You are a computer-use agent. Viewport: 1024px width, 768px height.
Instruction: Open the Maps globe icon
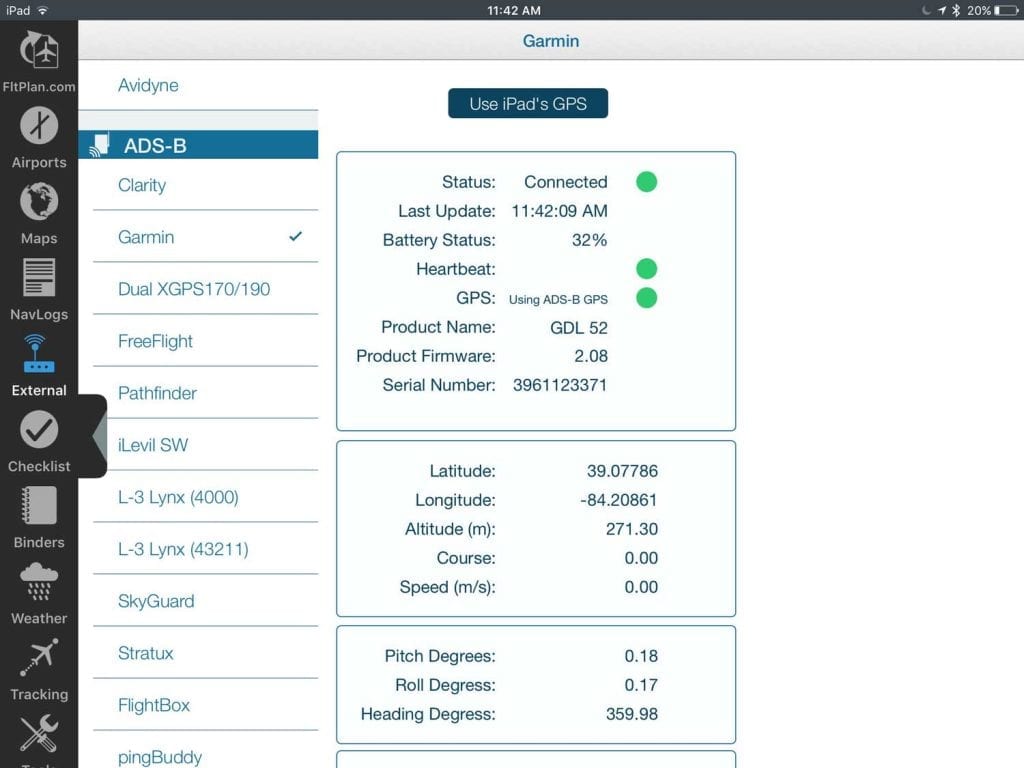[39, 201]
